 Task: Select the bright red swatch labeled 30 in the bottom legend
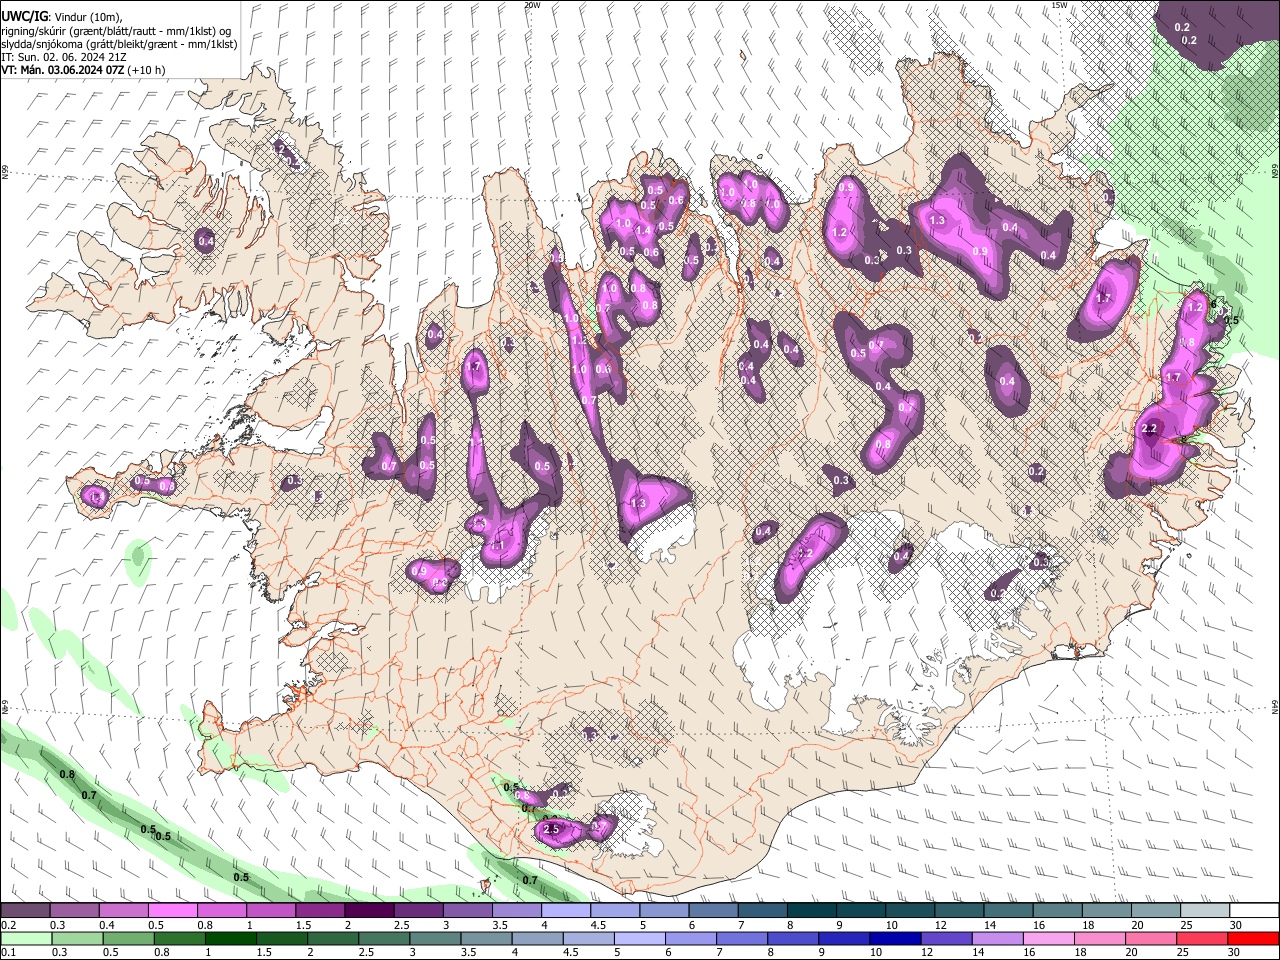tap(1254, 938)
